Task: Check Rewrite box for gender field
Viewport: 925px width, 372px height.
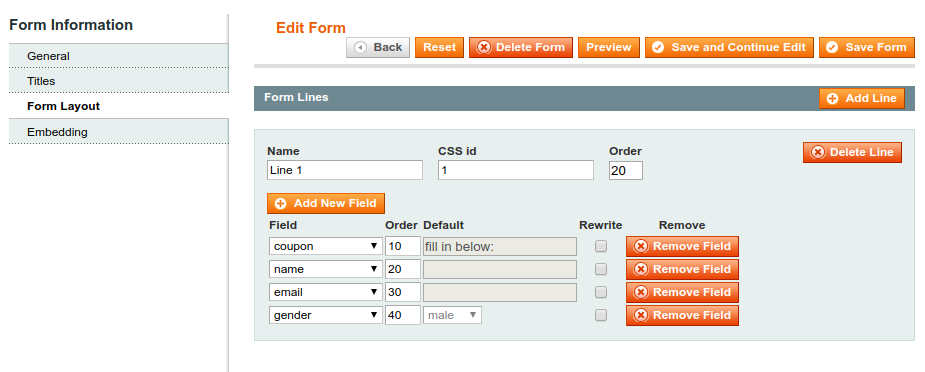Action: (x=601, y=315)
